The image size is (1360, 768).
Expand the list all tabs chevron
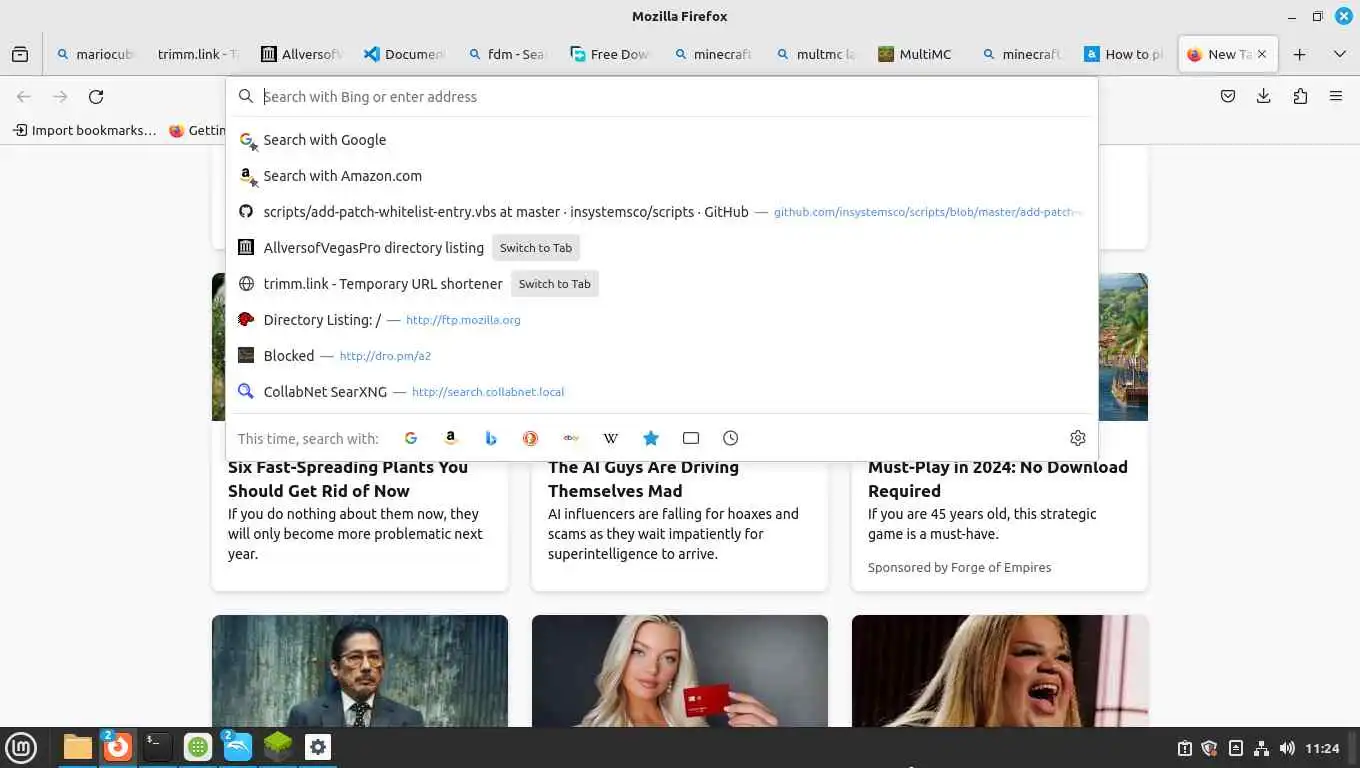(x=1340, y=54)
